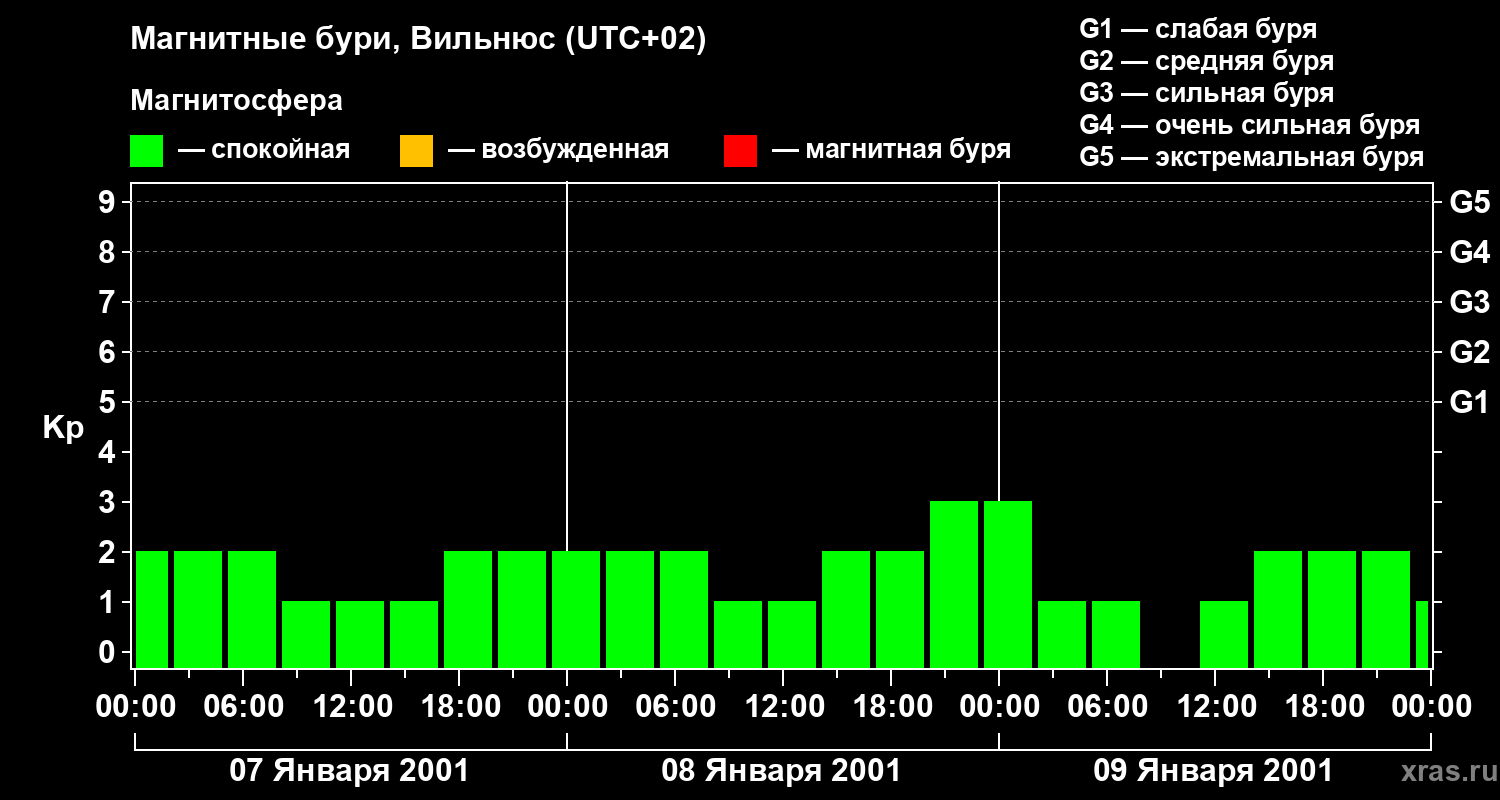The image size is (1500, 800).
Task: Click the 06:00 time label above 09 Января
Action: tap(1107, 707)
